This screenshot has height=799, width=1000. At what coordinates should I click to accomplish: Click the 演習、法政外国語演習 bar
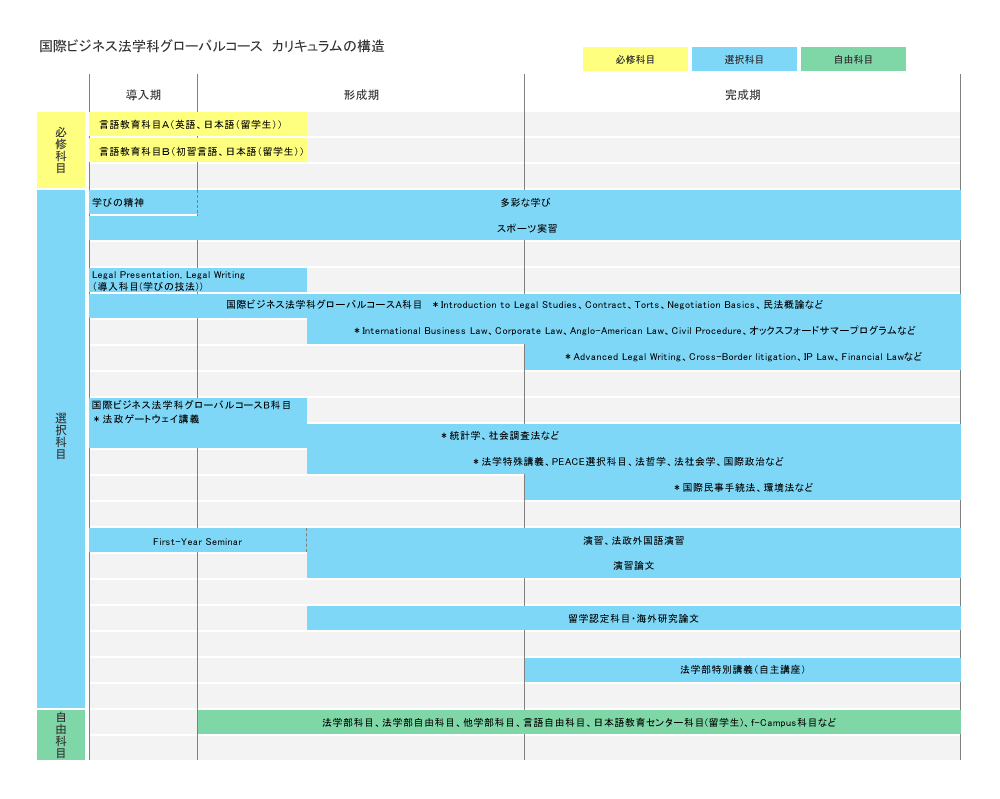pyautogui.click(x=634, y=540)
